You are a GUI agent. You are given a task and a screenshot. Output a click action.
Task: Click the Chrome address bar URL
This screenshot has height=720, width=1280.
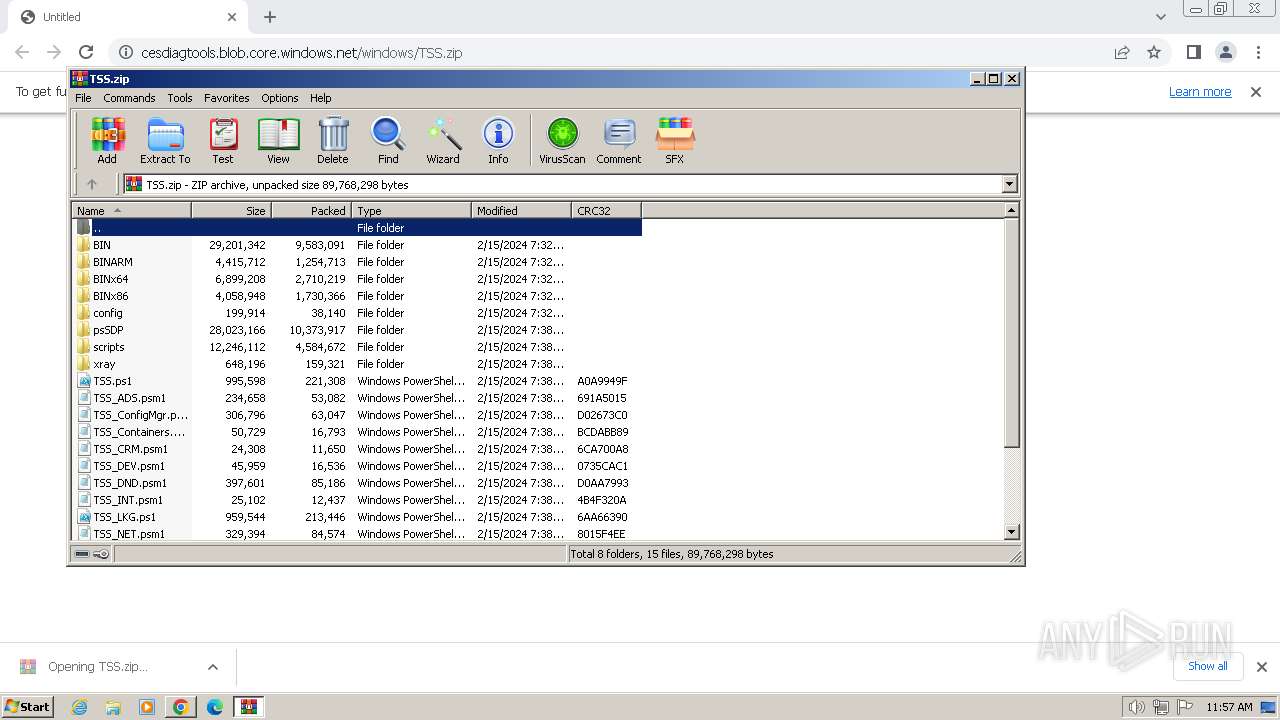point(301,52)
